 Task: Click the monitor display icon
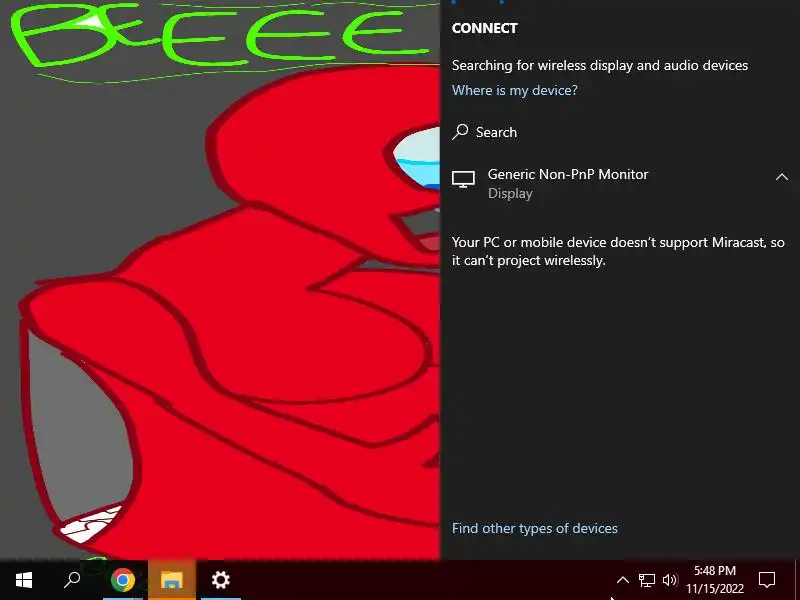pyautogui.click(x=463, y=179)
